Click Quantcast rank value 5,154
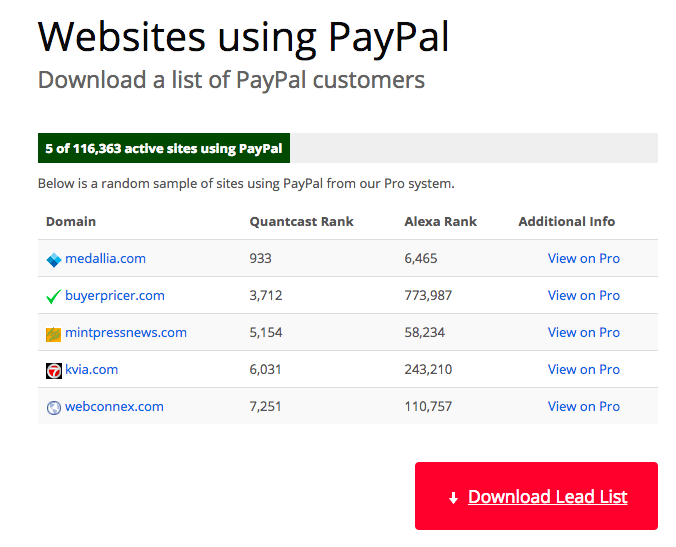This screenshot has width=676, height=547. [266, 333]
